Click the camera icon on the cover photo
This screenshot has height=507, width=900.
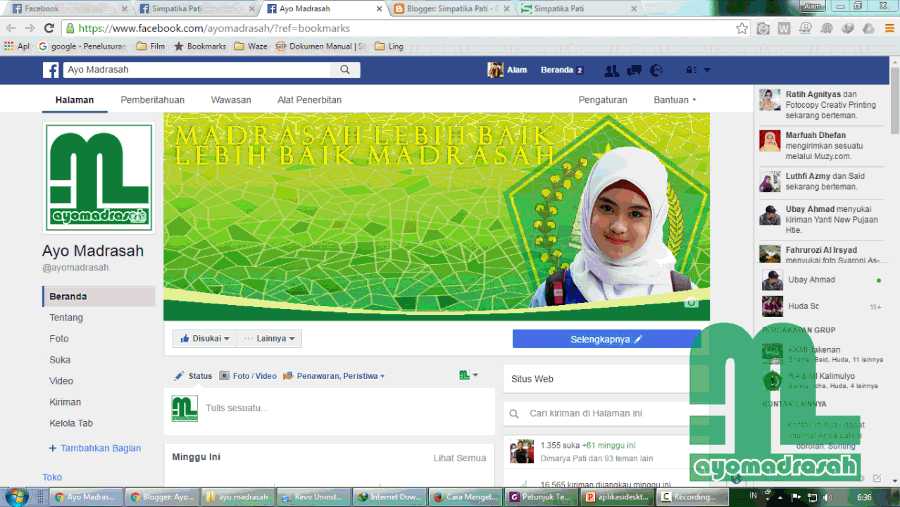[x=692, y=302]
